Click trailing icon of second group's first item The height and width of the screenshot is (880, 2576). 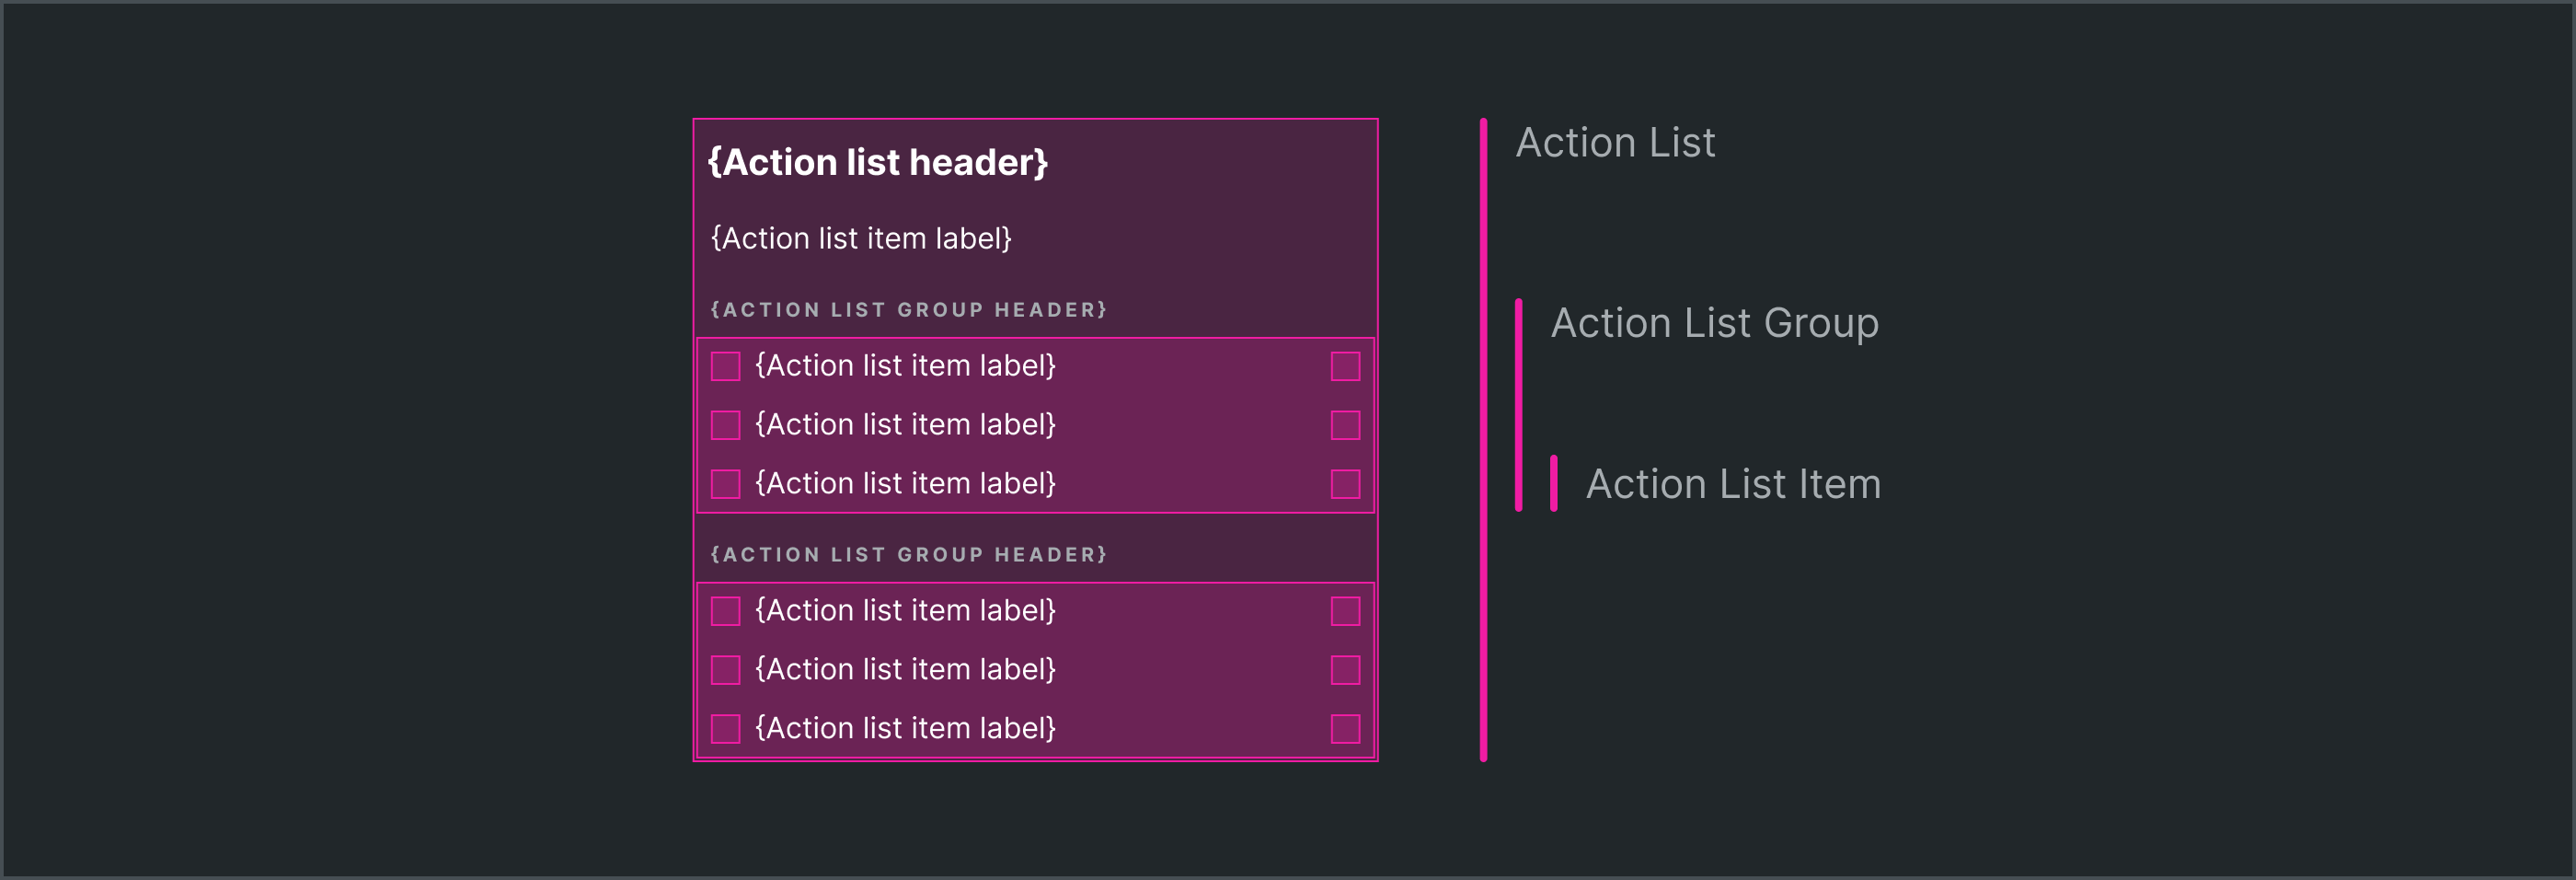pyautogui.click(x=1345, y=611)
